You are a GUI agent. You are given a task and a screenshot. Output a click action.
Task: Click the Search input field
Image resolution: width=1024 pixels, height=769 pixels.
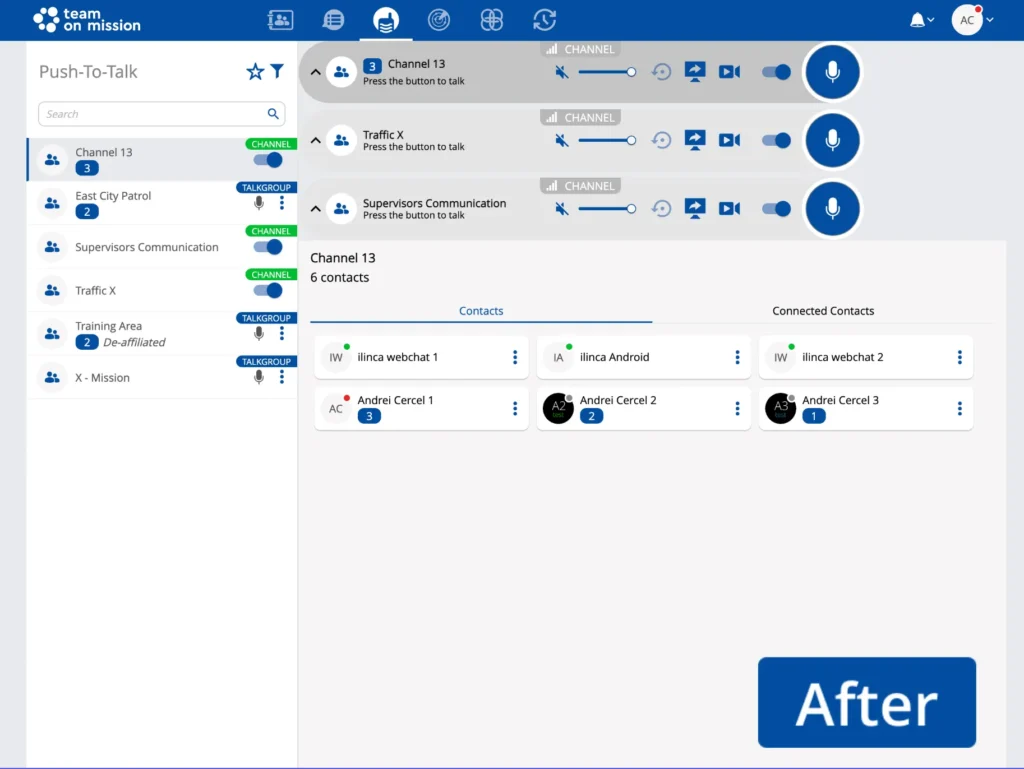(150, 114)
